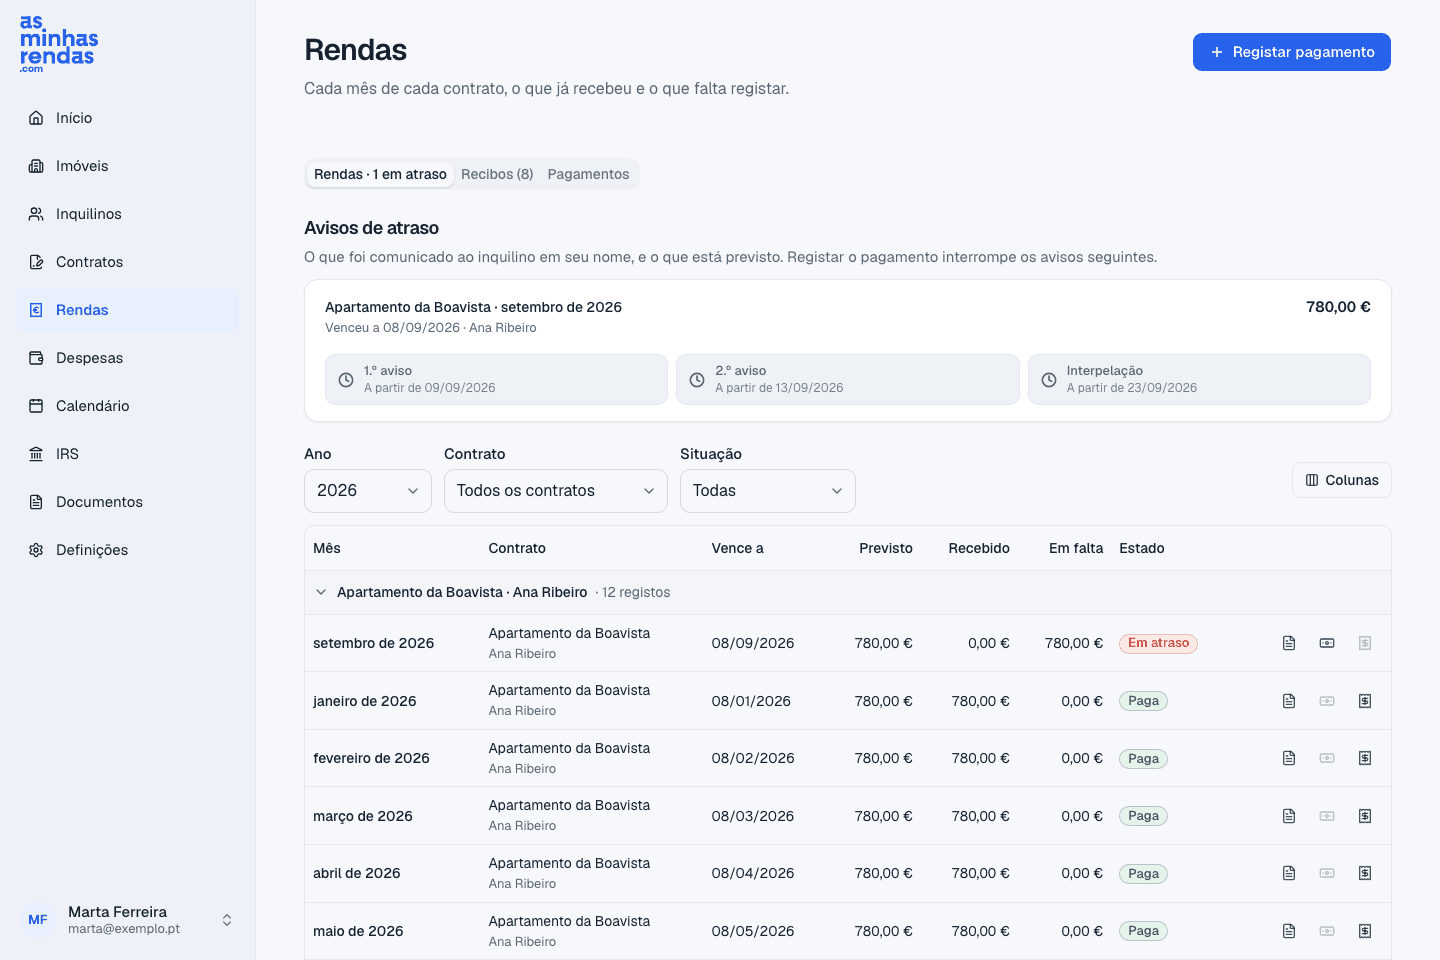Click document icon in abril de 2026 row

(1289, 873)
